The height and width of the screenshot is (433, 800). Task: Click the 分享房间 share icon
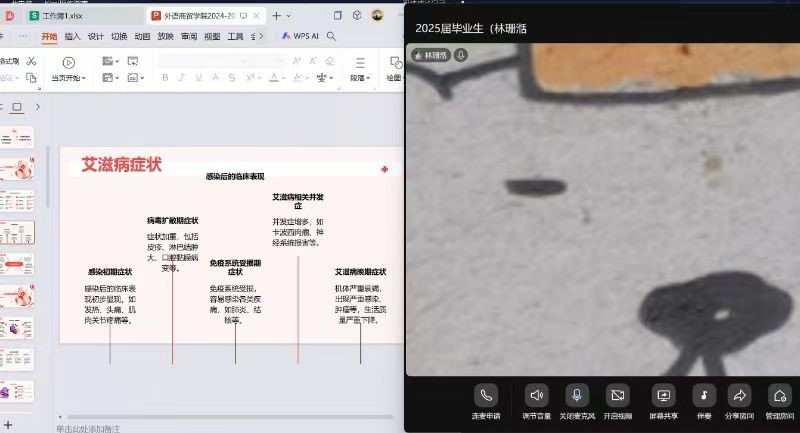click(x=739, y=395)
